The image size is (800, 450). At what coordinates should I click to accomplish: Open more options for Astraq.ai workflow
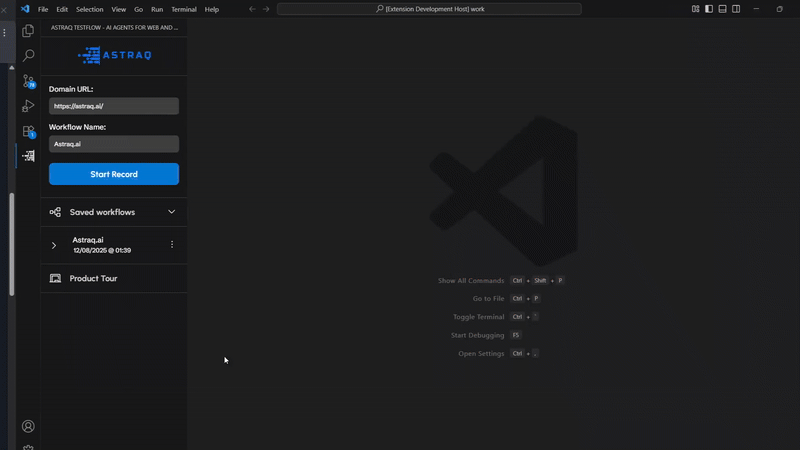click(x=172, y=245)
